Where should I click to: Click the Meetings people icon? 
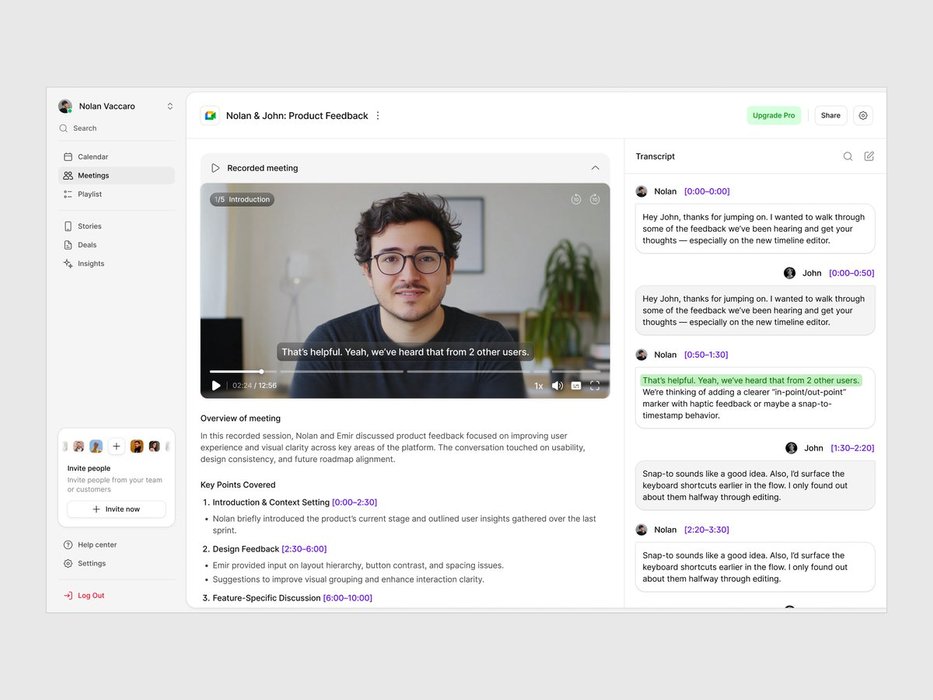(68, 176)
